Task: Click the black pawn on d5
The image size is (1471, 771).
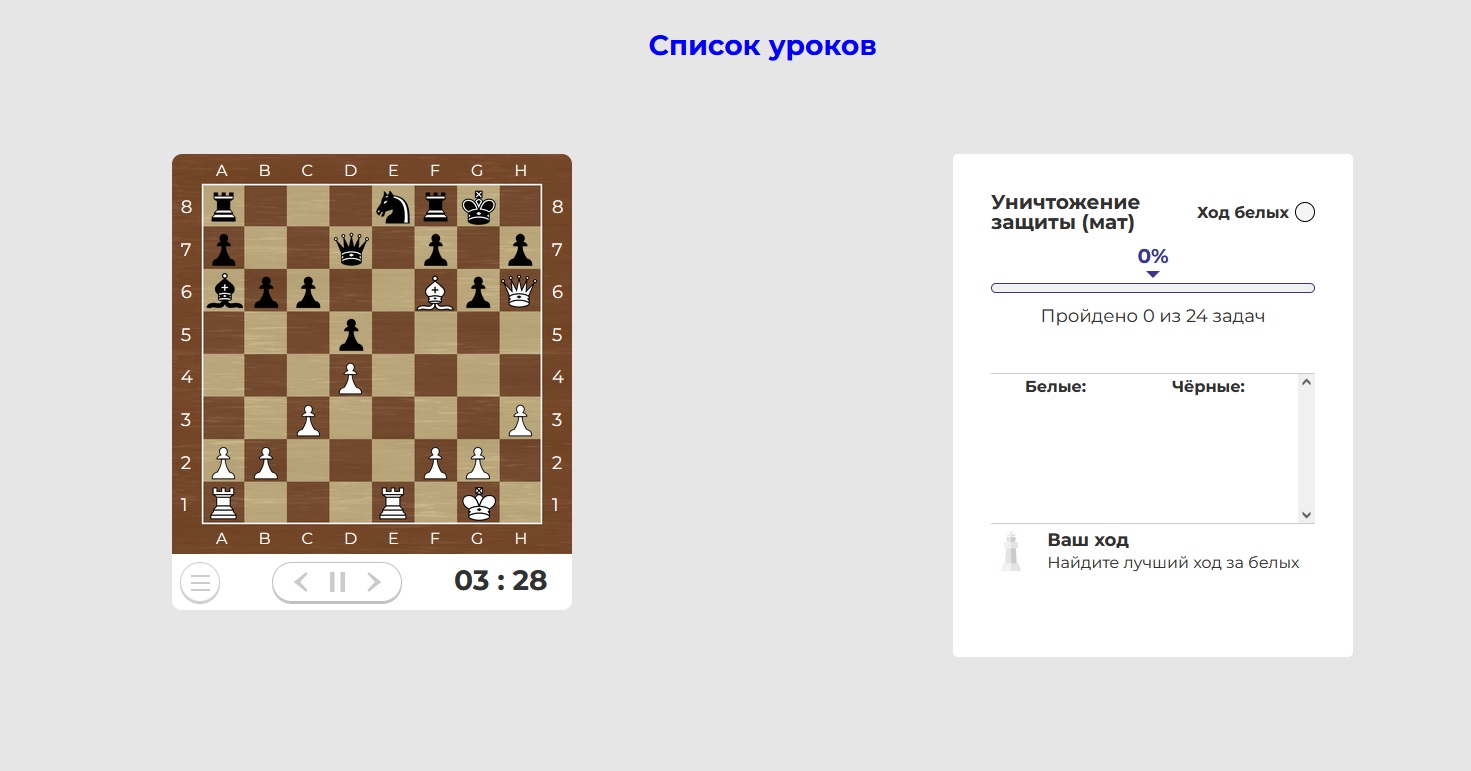Action: coord(350,333)
